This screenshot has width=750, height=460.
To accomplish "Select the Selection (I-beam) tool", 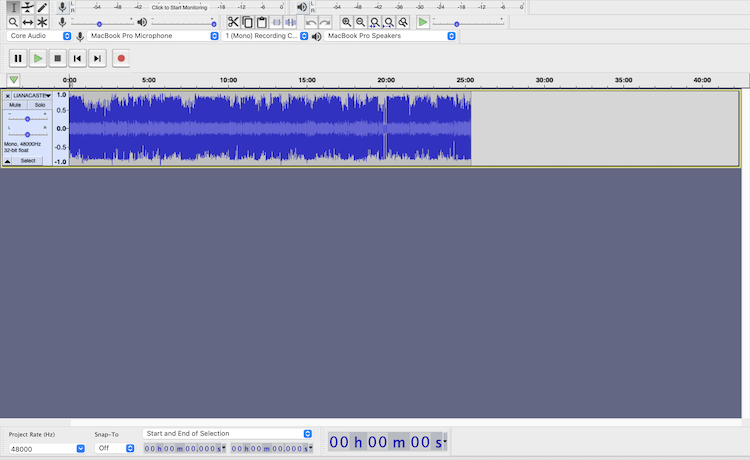I will point(13,7).
